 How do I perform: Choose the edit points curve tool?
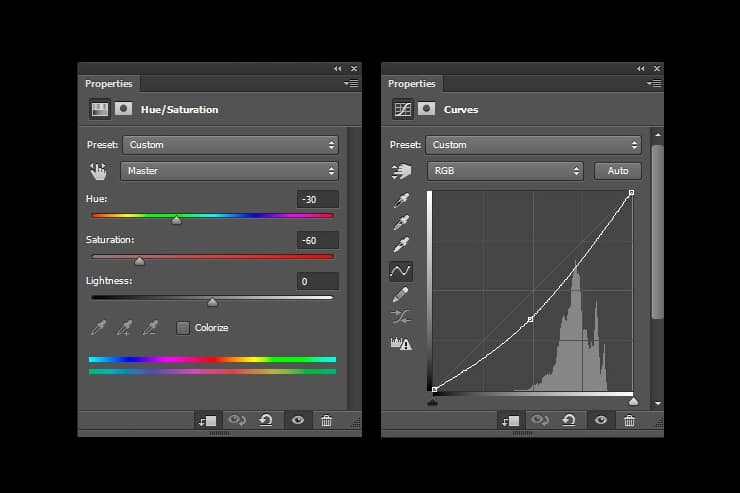tap(401, 271)
